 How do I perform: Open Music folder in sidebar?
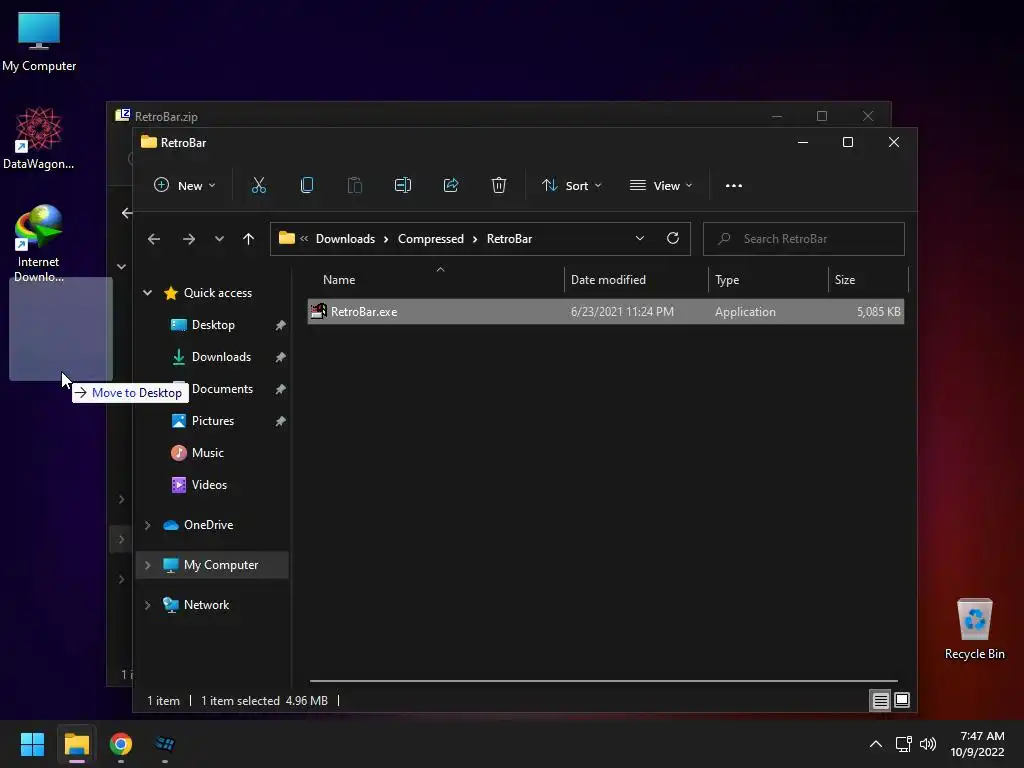[208, 453]
